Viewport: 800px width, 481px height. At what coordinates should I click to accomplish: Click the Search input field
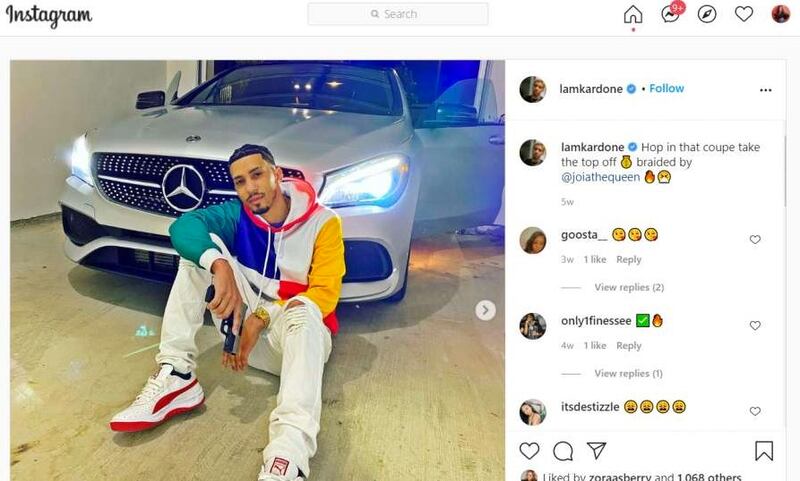[397, 14]
